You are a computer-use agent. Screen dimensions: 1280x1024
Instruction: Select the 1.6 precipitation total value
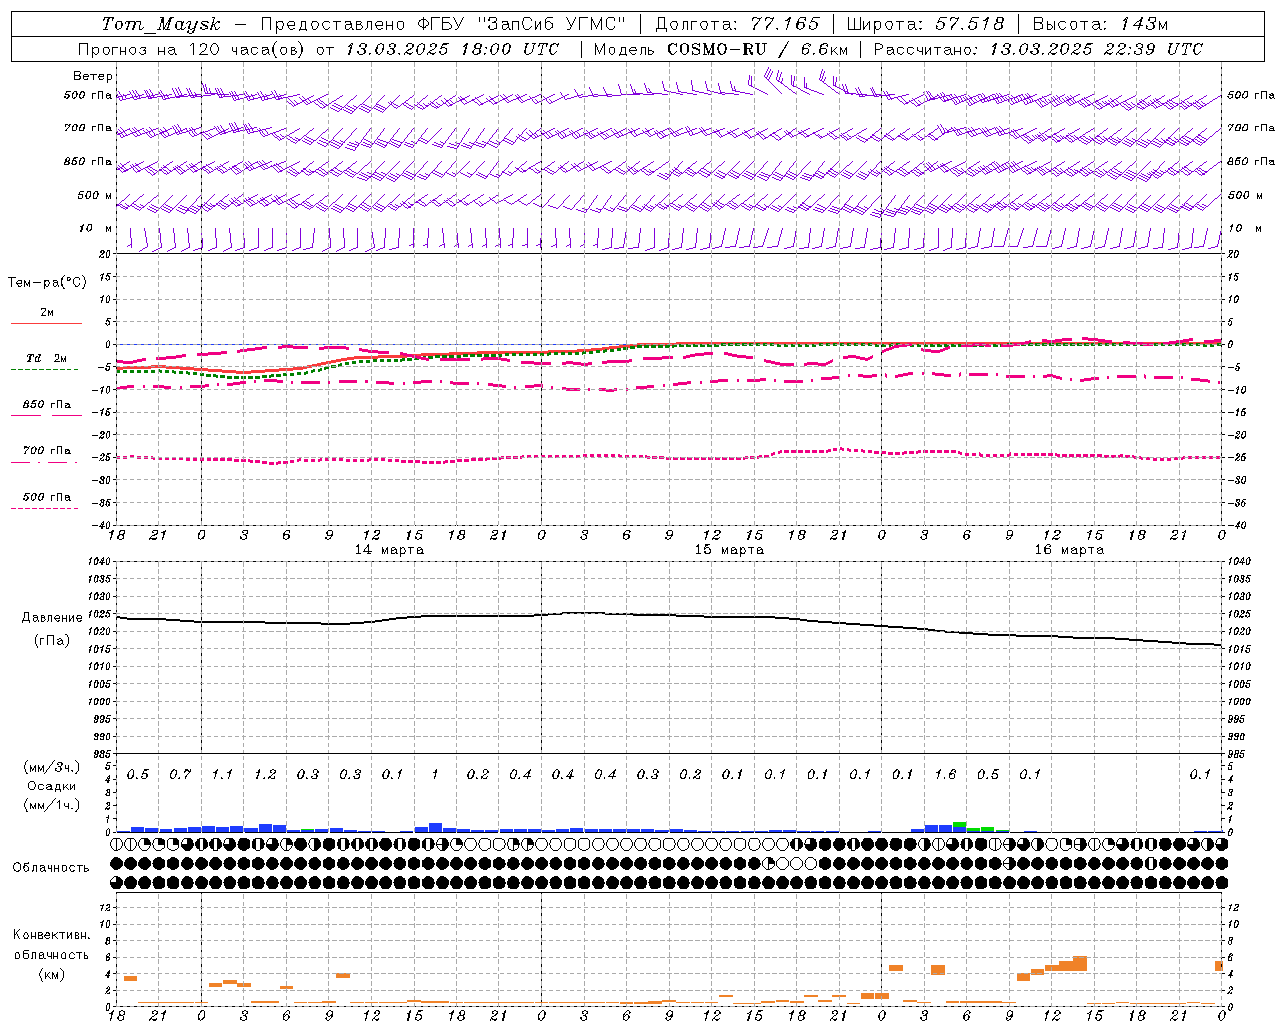coord(945,775)
